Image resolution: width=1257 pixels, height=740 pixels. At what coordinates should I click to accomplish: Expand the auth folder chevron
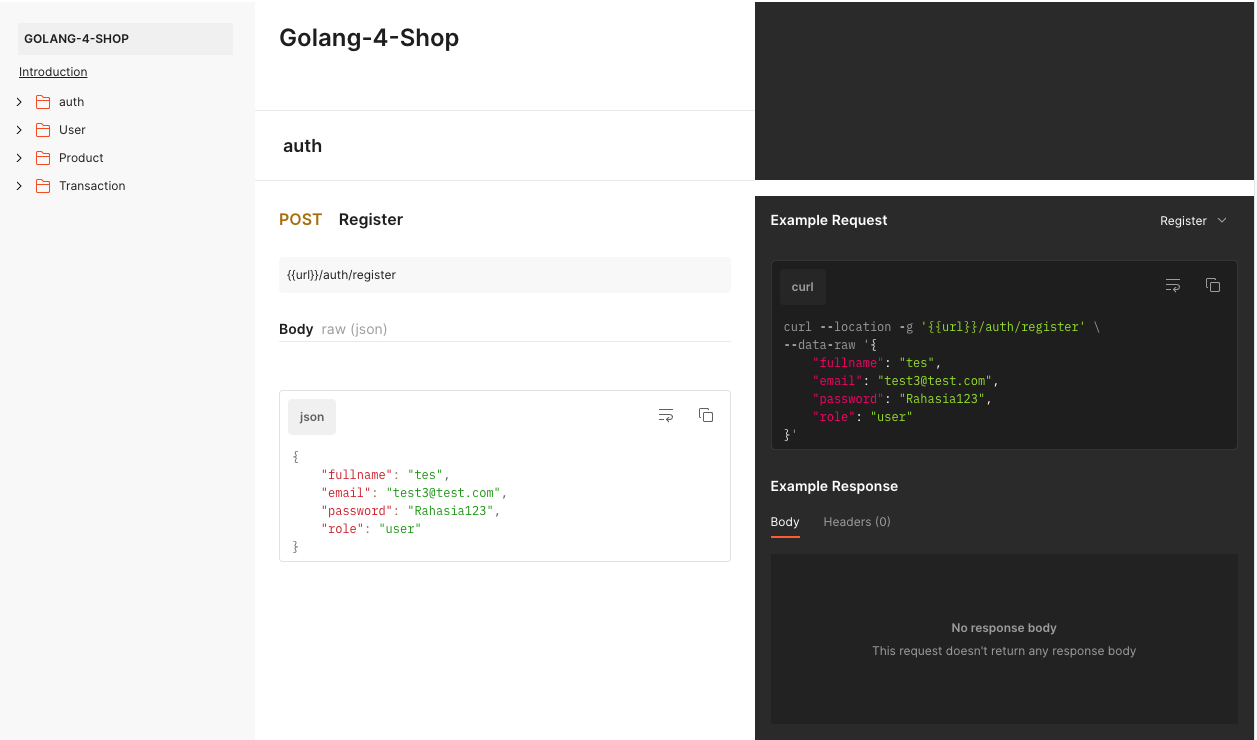(19, 102)
